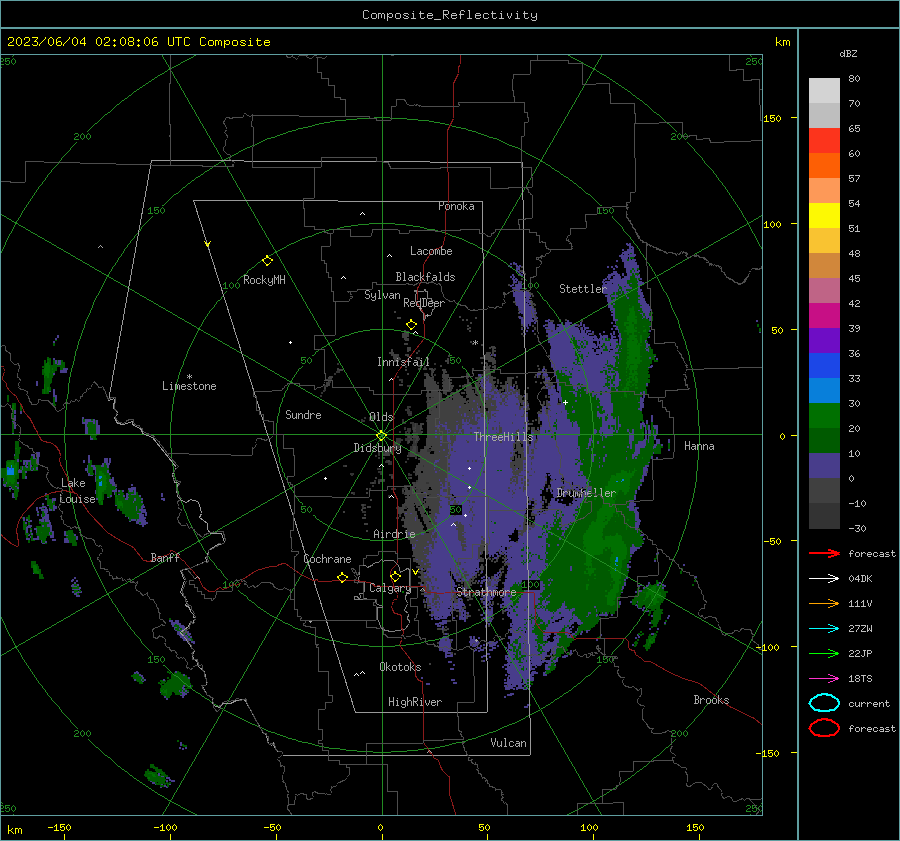
Task: Select the magenta 39–42 dBZ swatch
Action: point(824,316)
